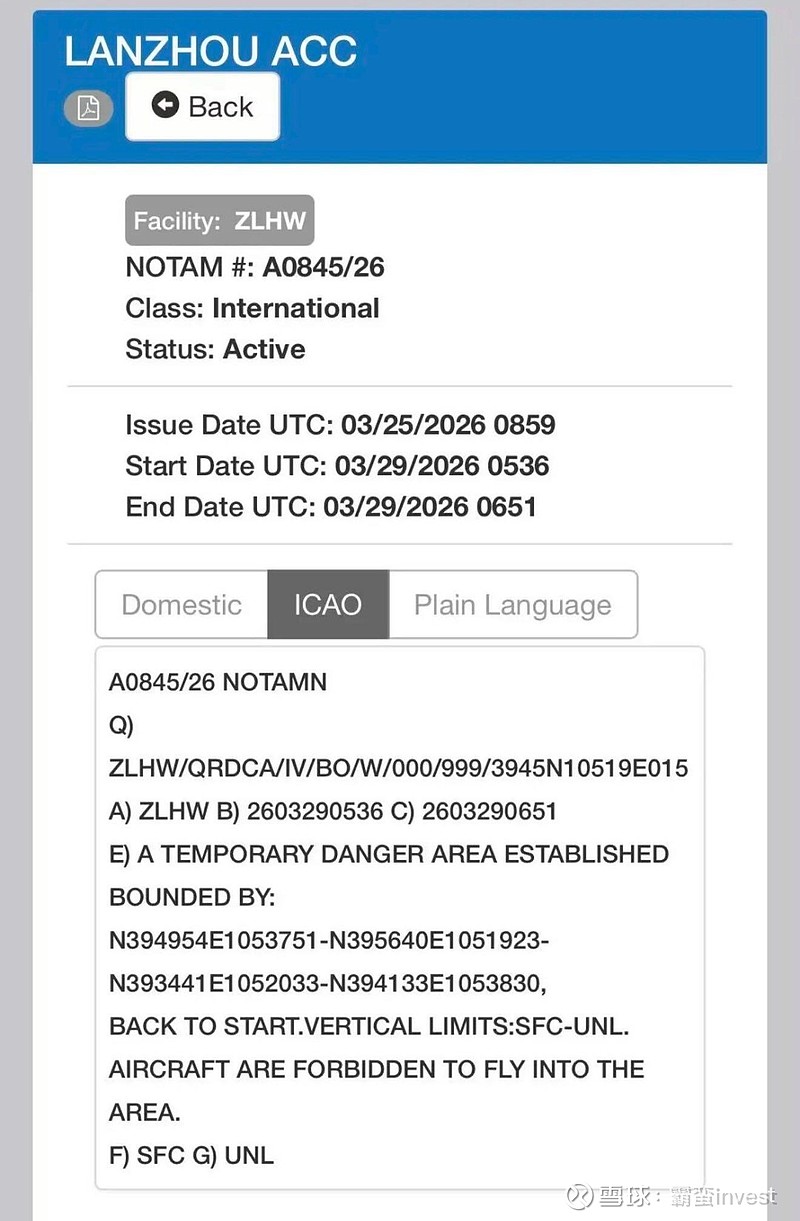Click the Start Date UTC value
Screen dimensions: 800x1221
pyautogui.click(x=441, y=466)
